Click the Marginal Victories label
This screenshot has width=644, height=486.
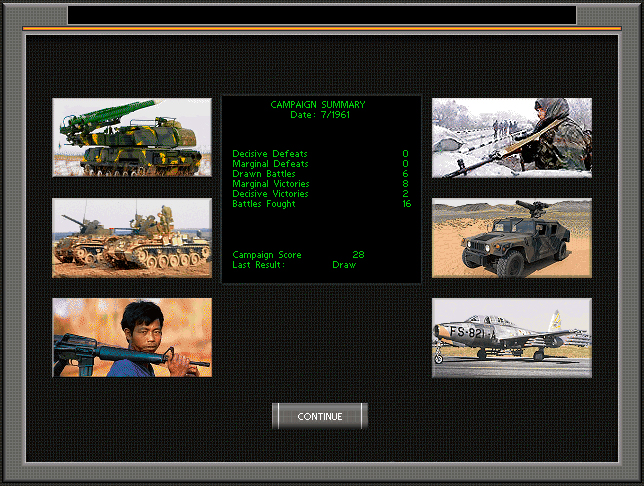(271, 184)
